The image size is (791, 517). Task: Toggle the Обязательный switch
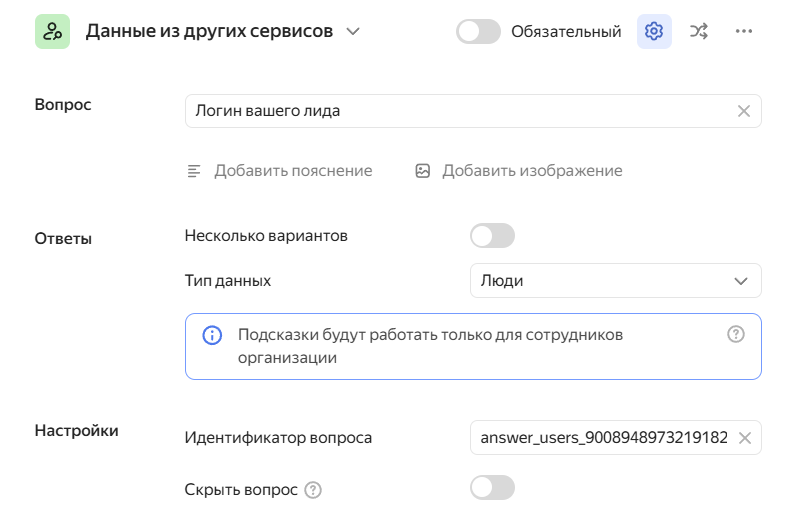click(x=478, y=31)
